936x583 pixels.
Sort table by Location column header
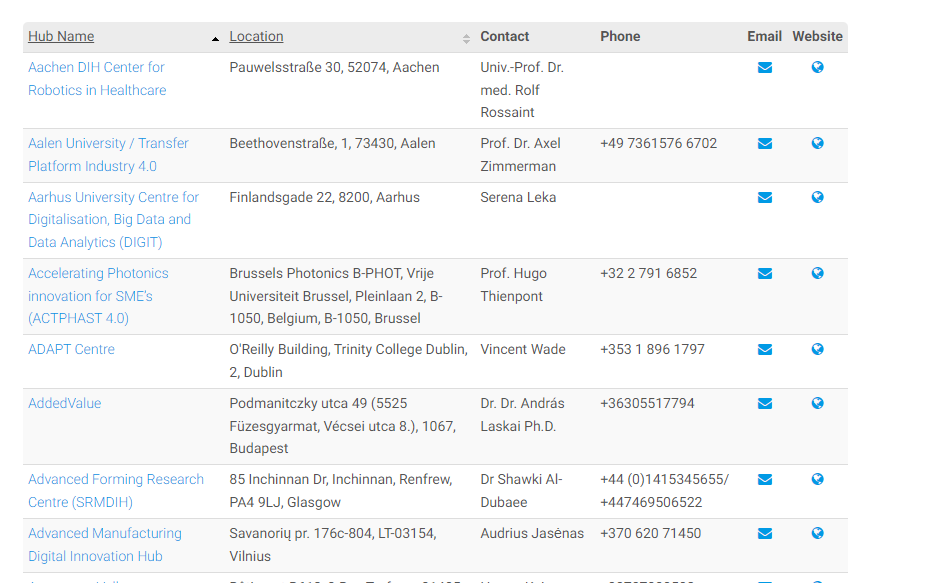coord(256,37)
